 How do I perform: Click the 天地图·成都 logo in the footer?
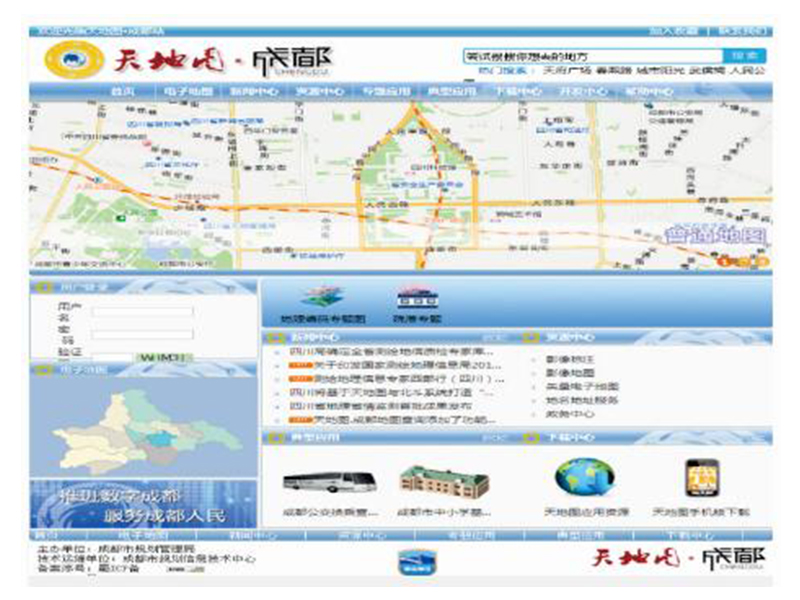679,559
